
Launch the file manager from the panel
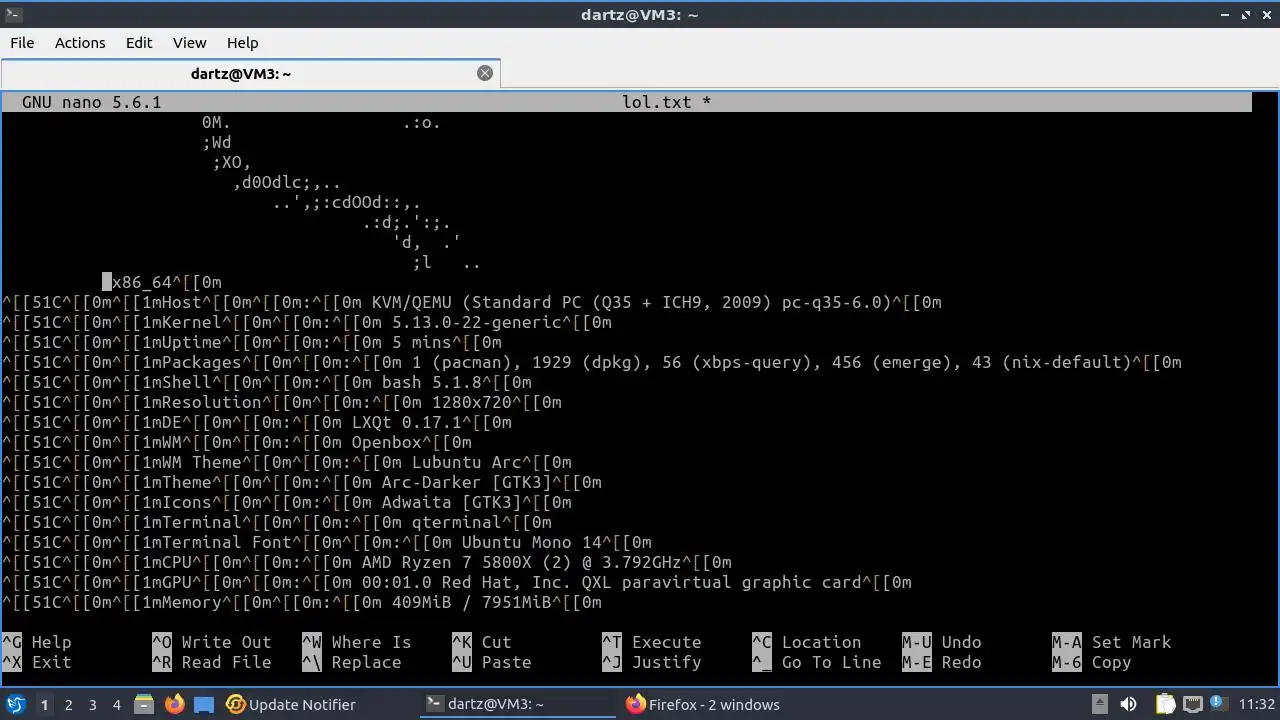(x=143, y=704)
